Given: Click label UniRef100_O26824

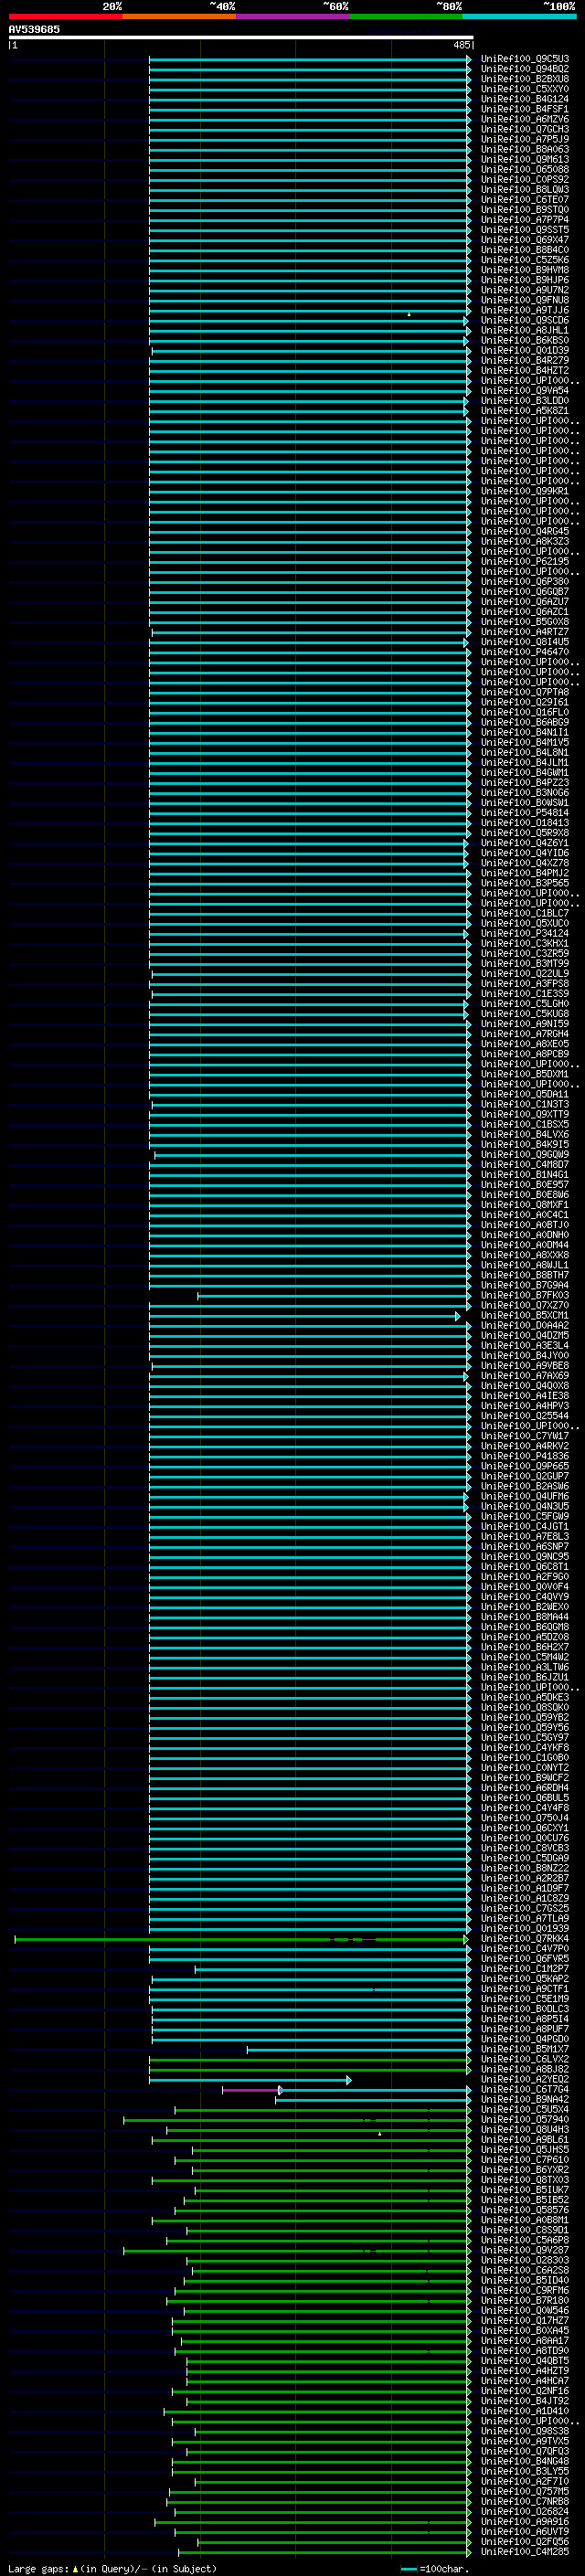Looking at the screenshot, I should pos(525,2511).
